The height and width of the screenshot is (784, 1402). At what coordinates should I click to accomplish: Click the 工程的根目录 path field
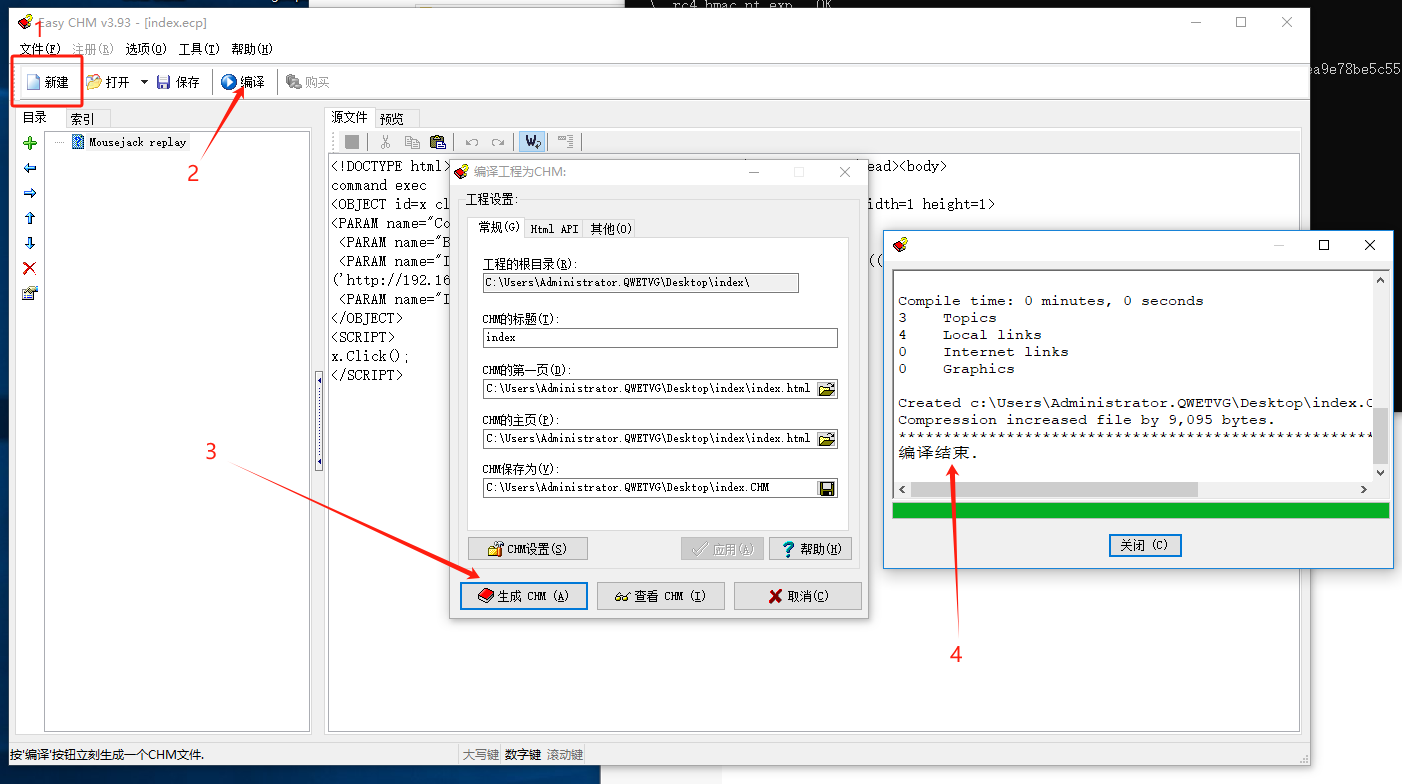(x=641, y=283)
